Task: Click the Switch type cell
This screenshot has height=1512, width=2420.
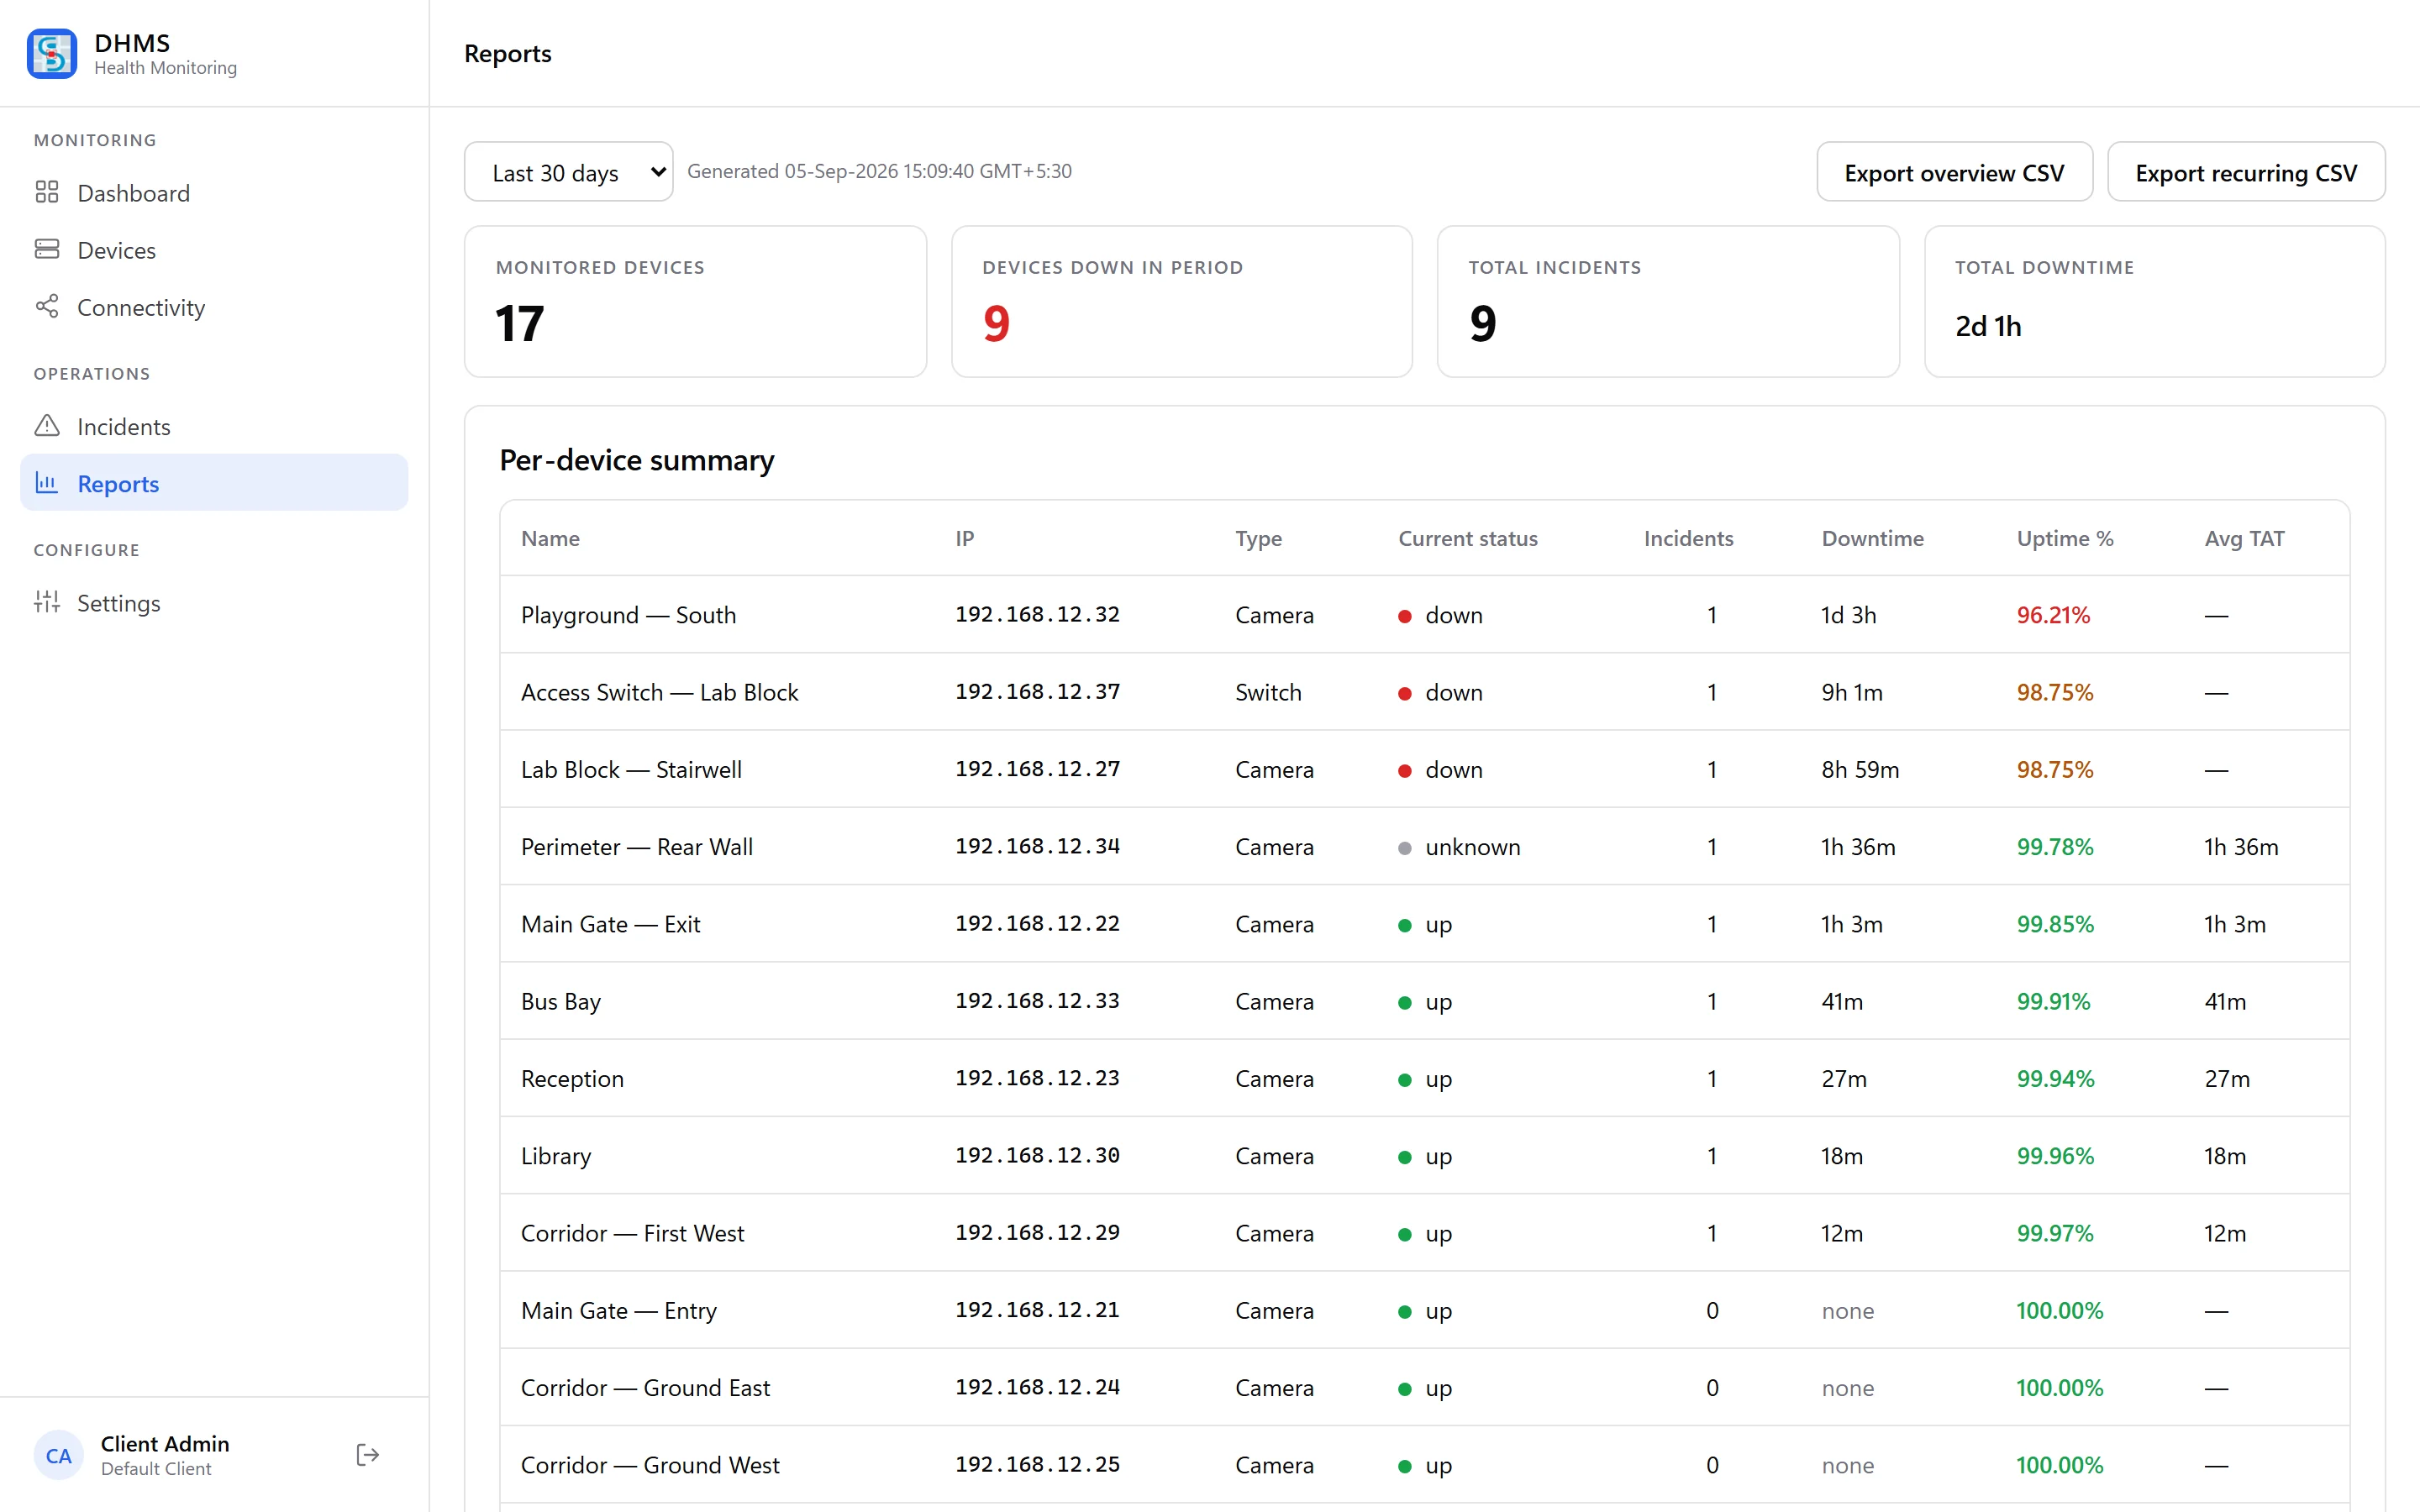Action: tap(1268, 692)
